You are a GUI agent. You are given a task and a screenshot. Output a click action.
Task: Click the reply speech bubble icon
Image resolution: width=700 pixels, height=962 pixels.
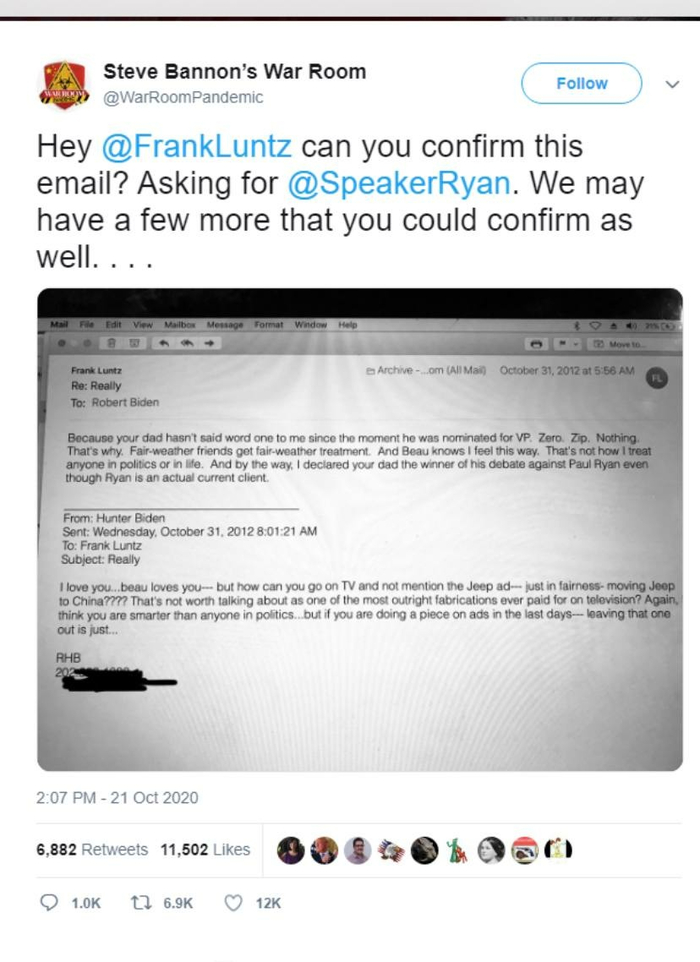[x=49, y=903]
